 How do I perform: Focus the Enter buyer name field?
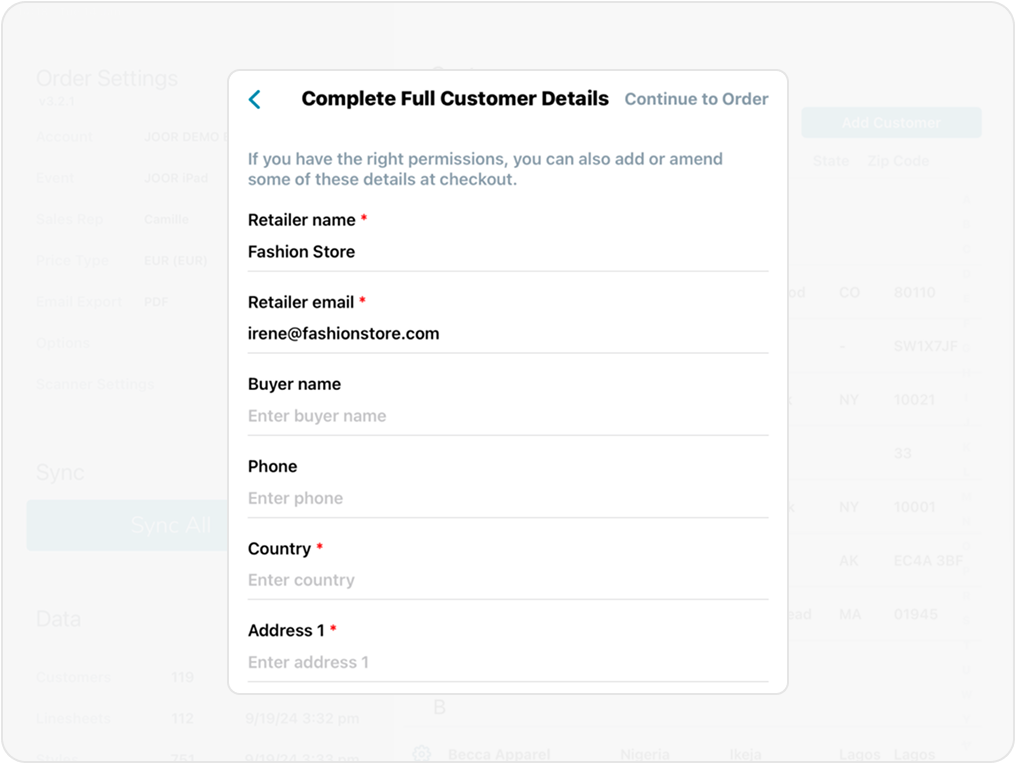507,416
